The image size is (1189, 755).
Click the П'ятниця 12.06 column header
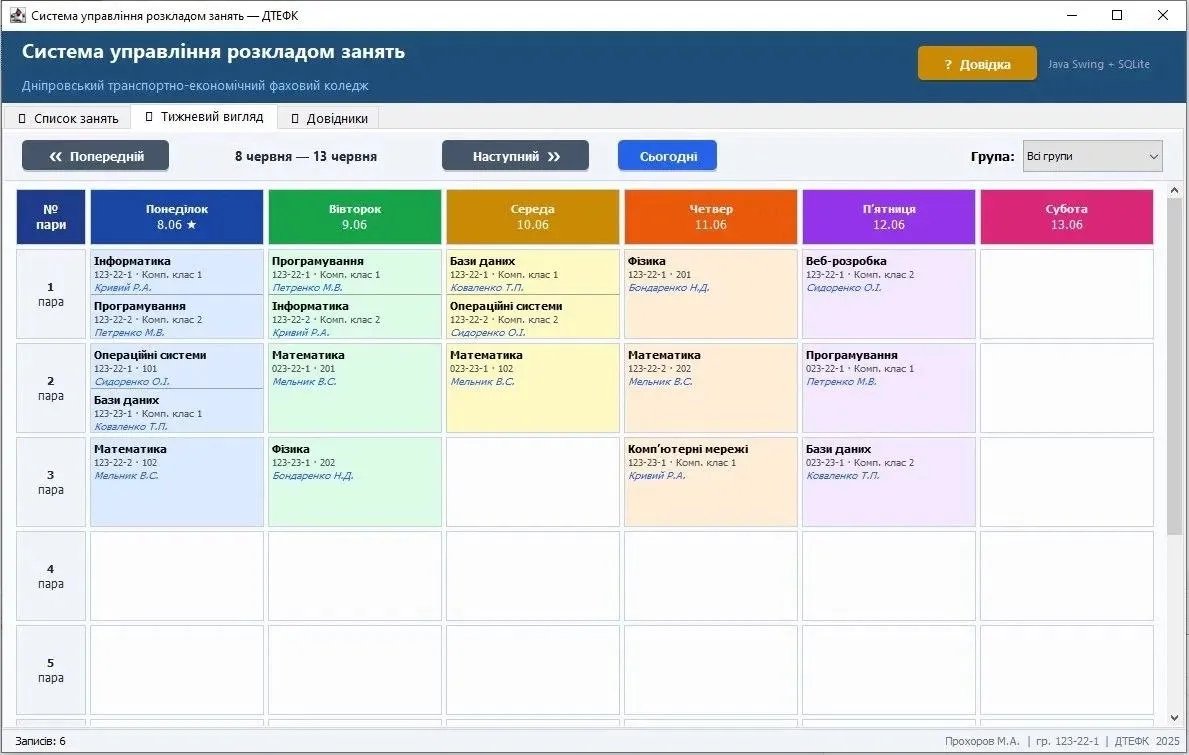click(889, 217)
